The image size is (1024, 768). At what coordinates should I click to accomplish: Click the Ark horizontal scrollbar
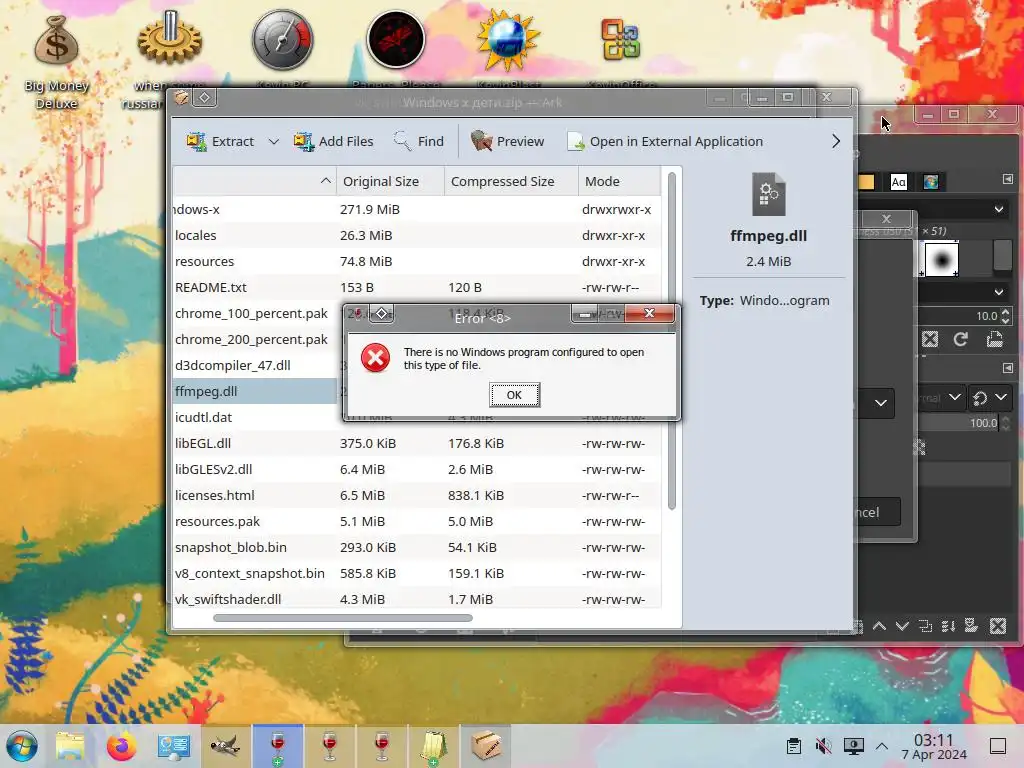pos(343,618)
